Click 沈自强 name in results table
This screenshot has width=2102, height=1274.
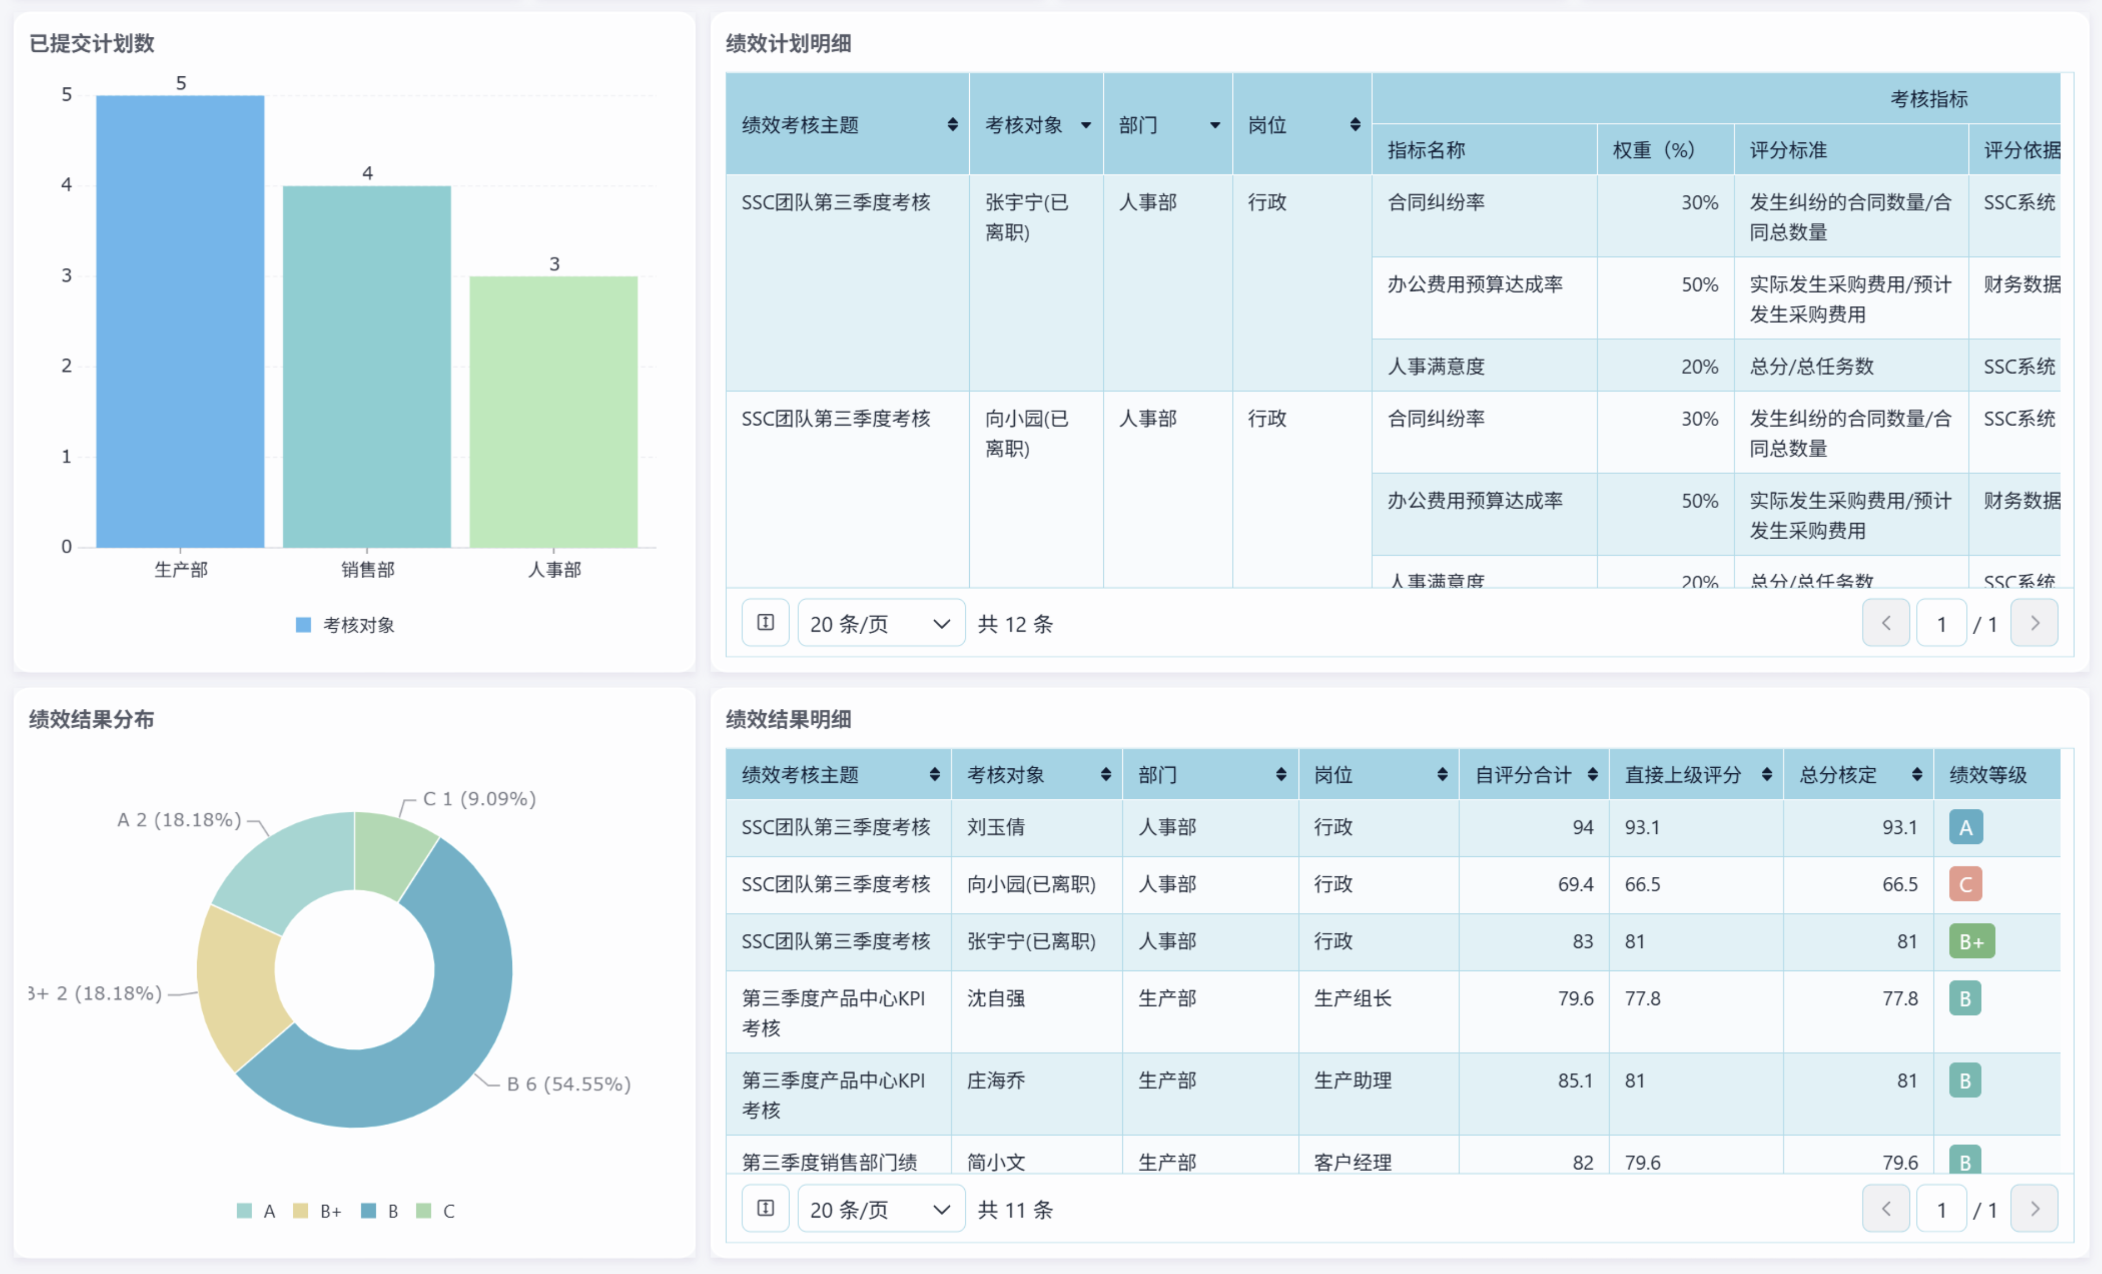(x=996, y=998)
